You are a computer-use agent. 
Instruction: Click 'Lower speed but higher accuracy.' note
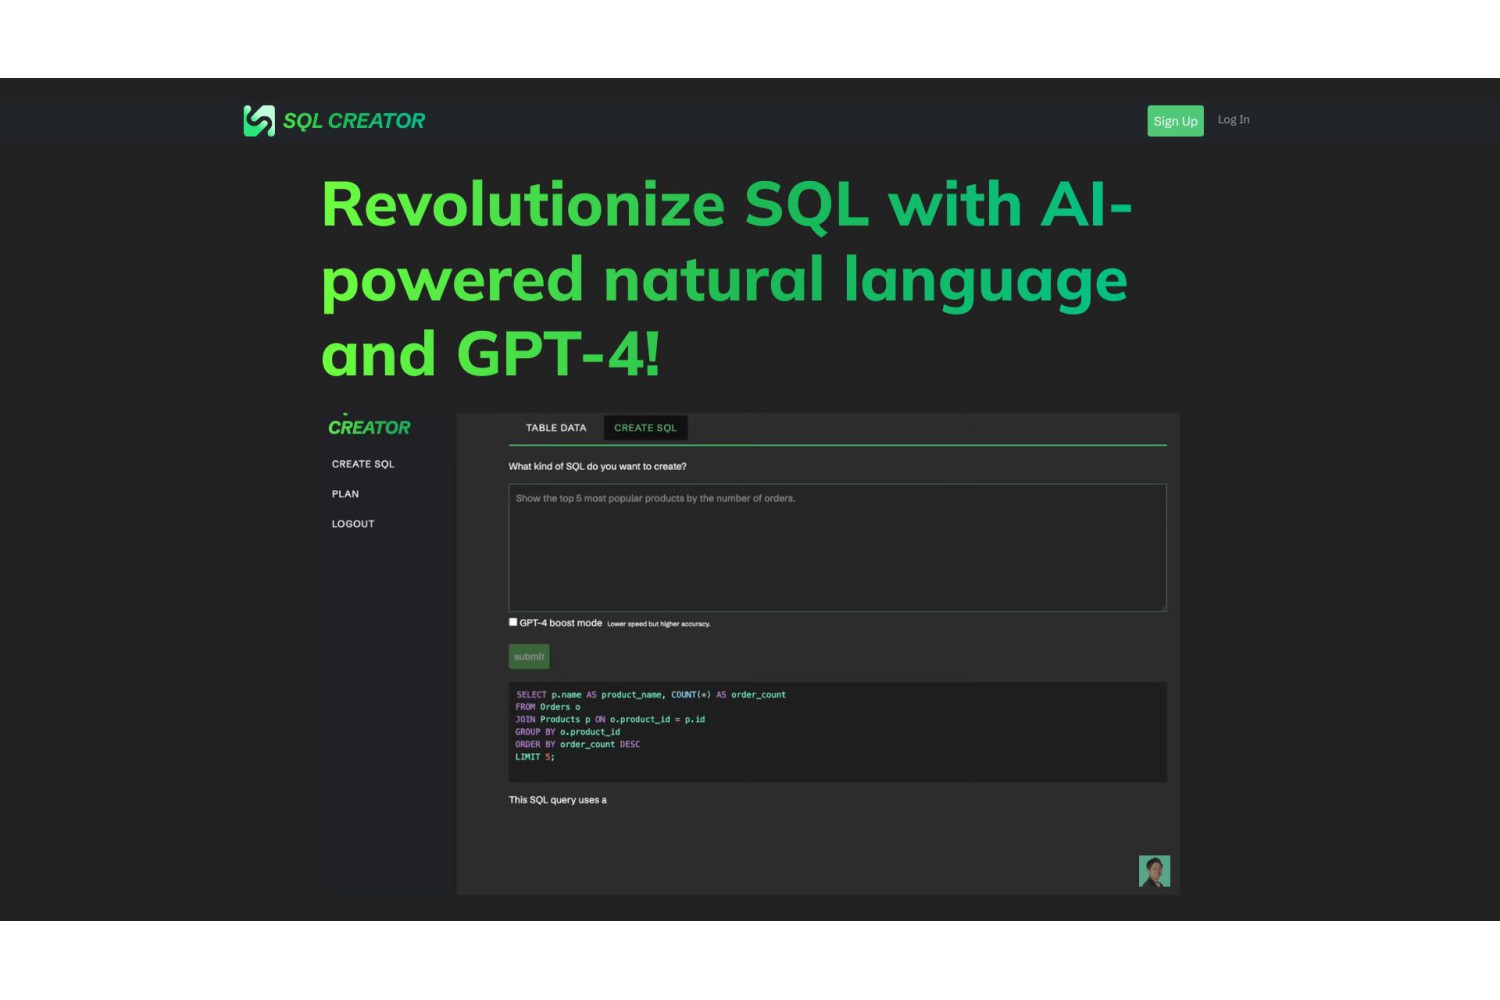pyautogui.click(x=659, y=624)
